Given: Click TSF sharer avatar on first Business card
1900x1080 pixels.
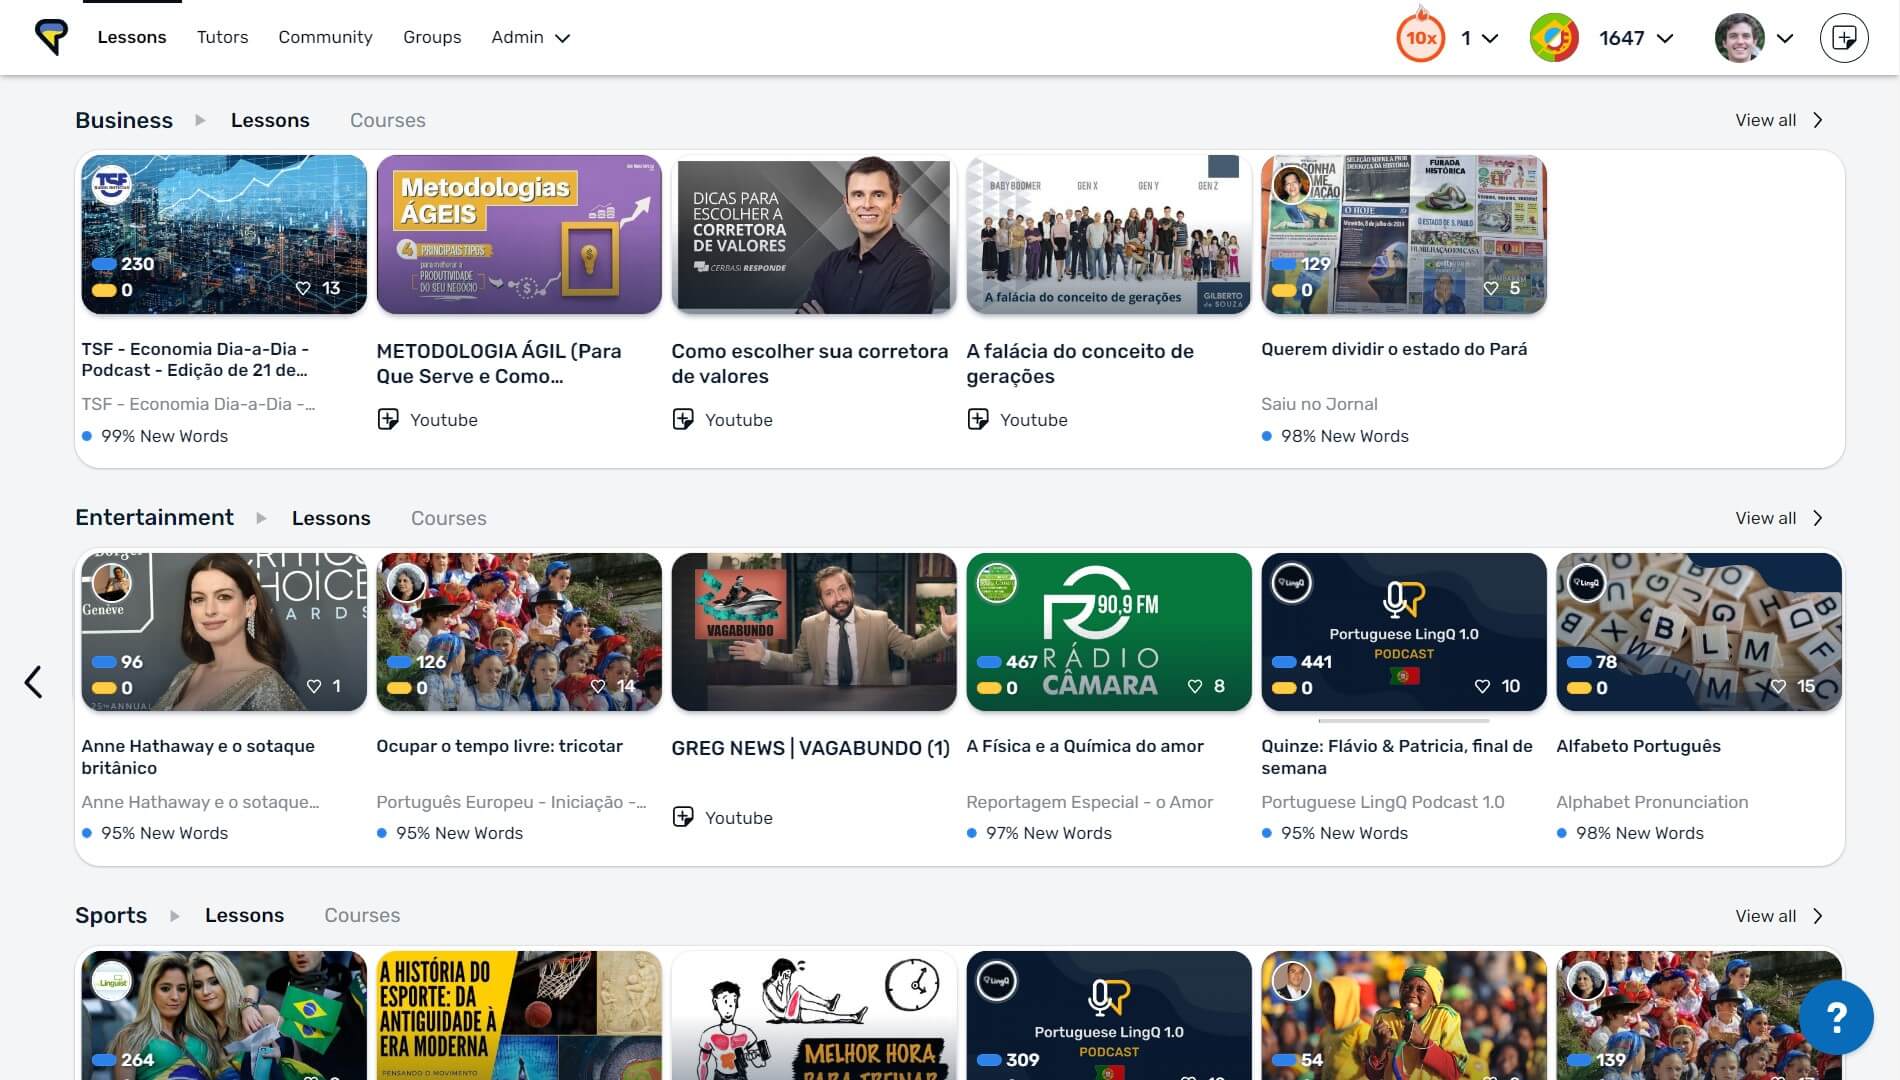Looking at the screenshot, I should [111, 185].
